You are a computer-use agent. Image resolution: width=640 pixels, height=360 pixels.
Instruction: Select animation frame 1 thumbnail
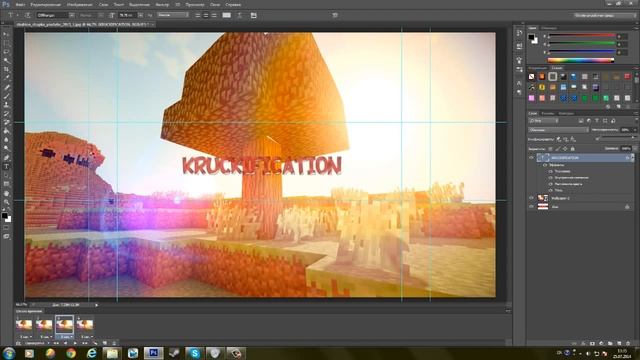pyautogui.click(x=24, y=324)
